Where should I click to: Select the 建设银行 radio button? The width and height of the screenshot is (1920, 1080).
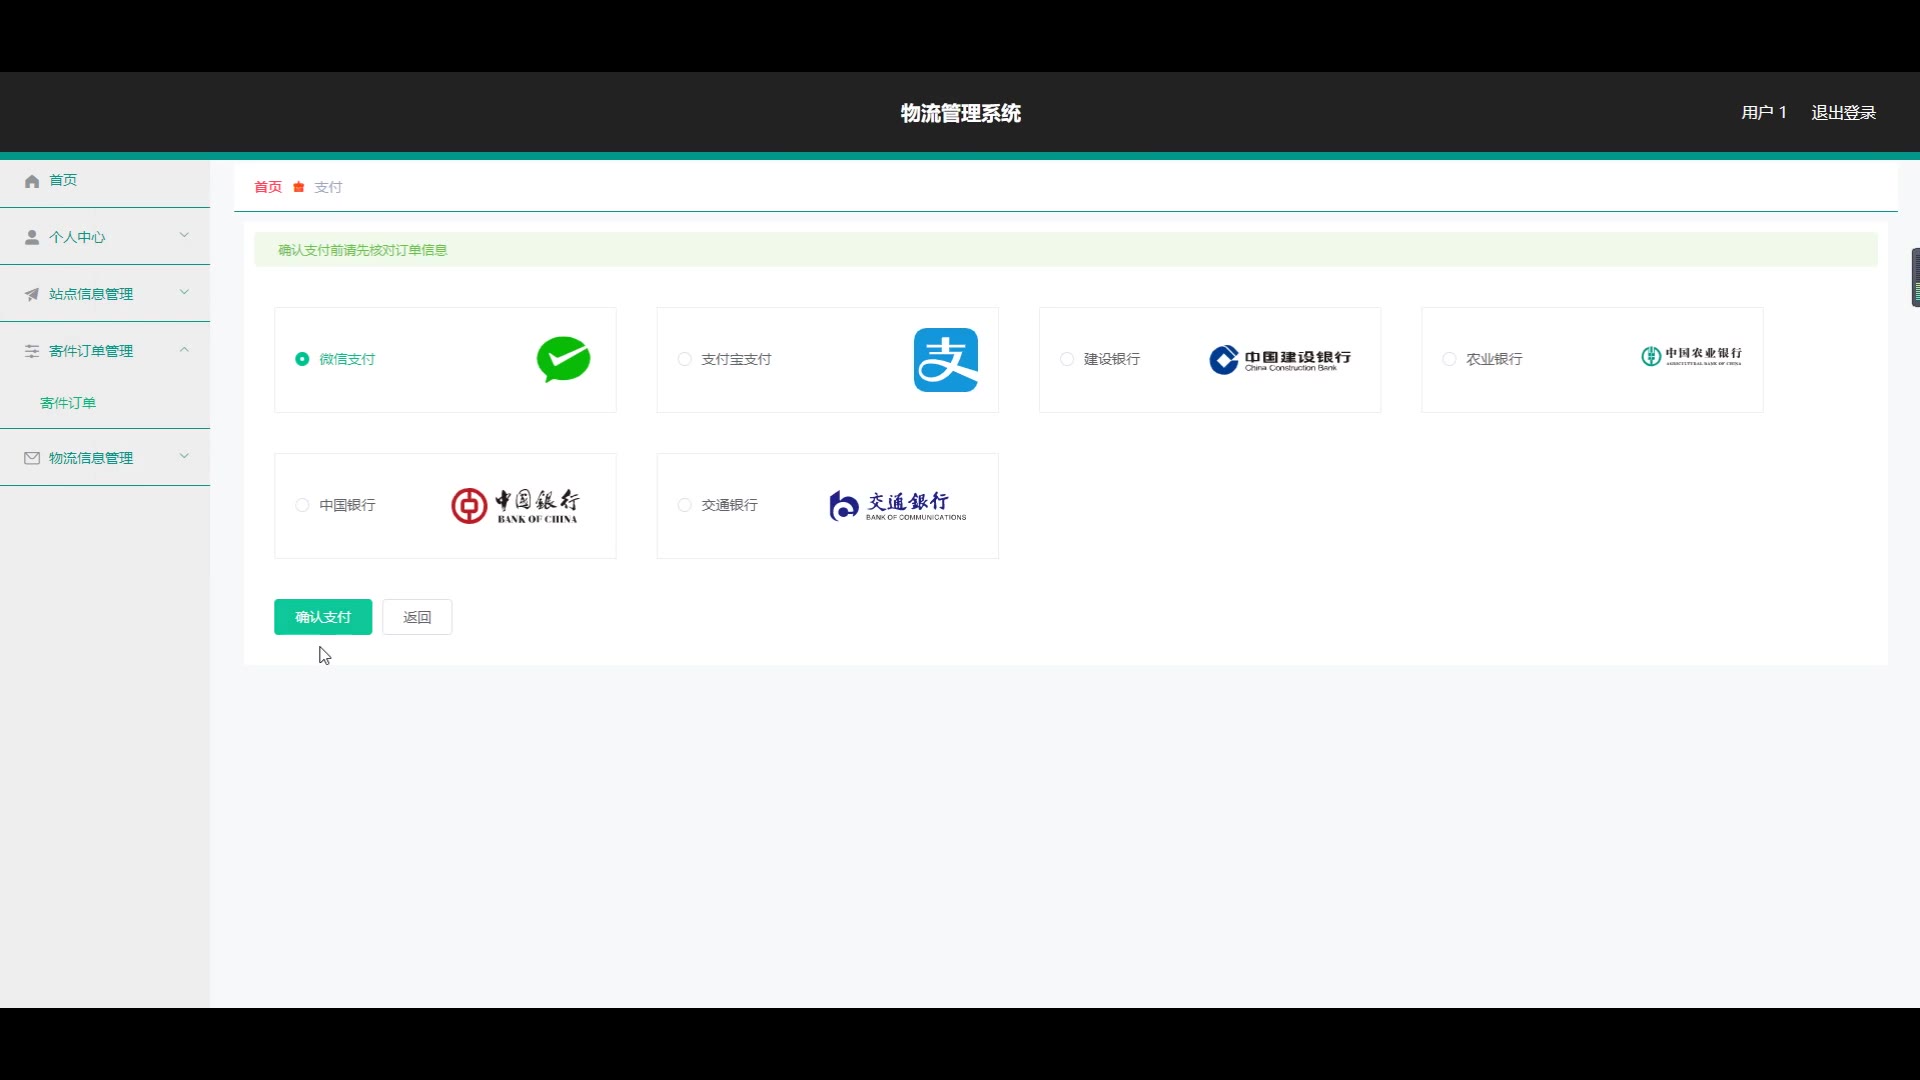(1067, 359)
